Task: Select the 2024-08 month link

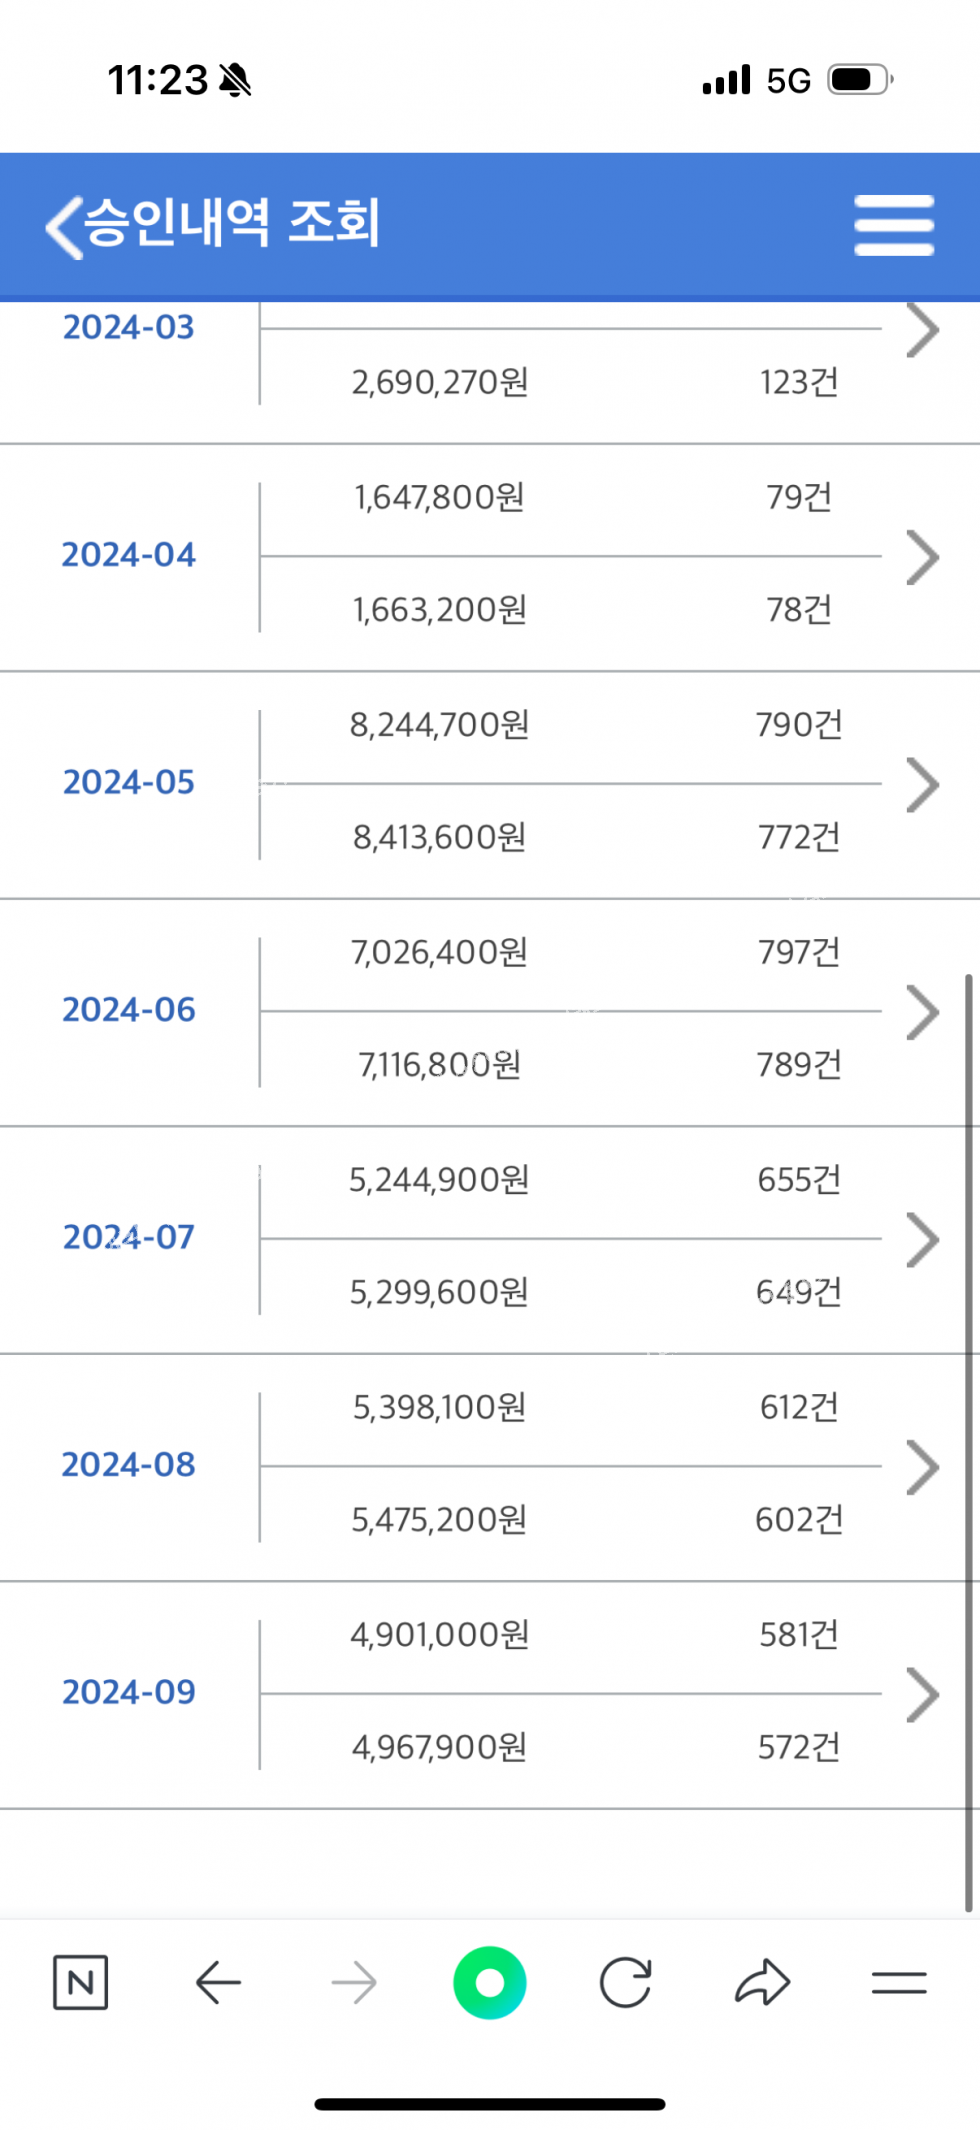Action: (129, 1465)
